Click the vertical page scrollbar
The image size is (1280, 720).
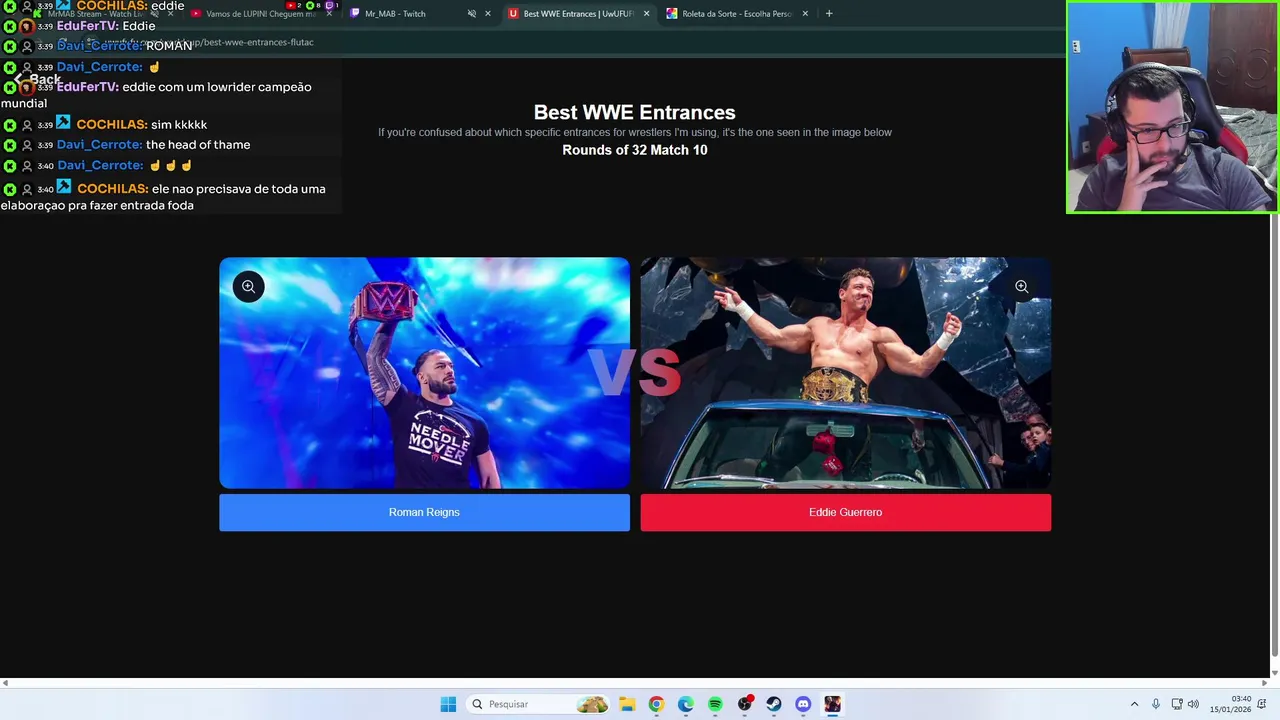click(1274, 436)
